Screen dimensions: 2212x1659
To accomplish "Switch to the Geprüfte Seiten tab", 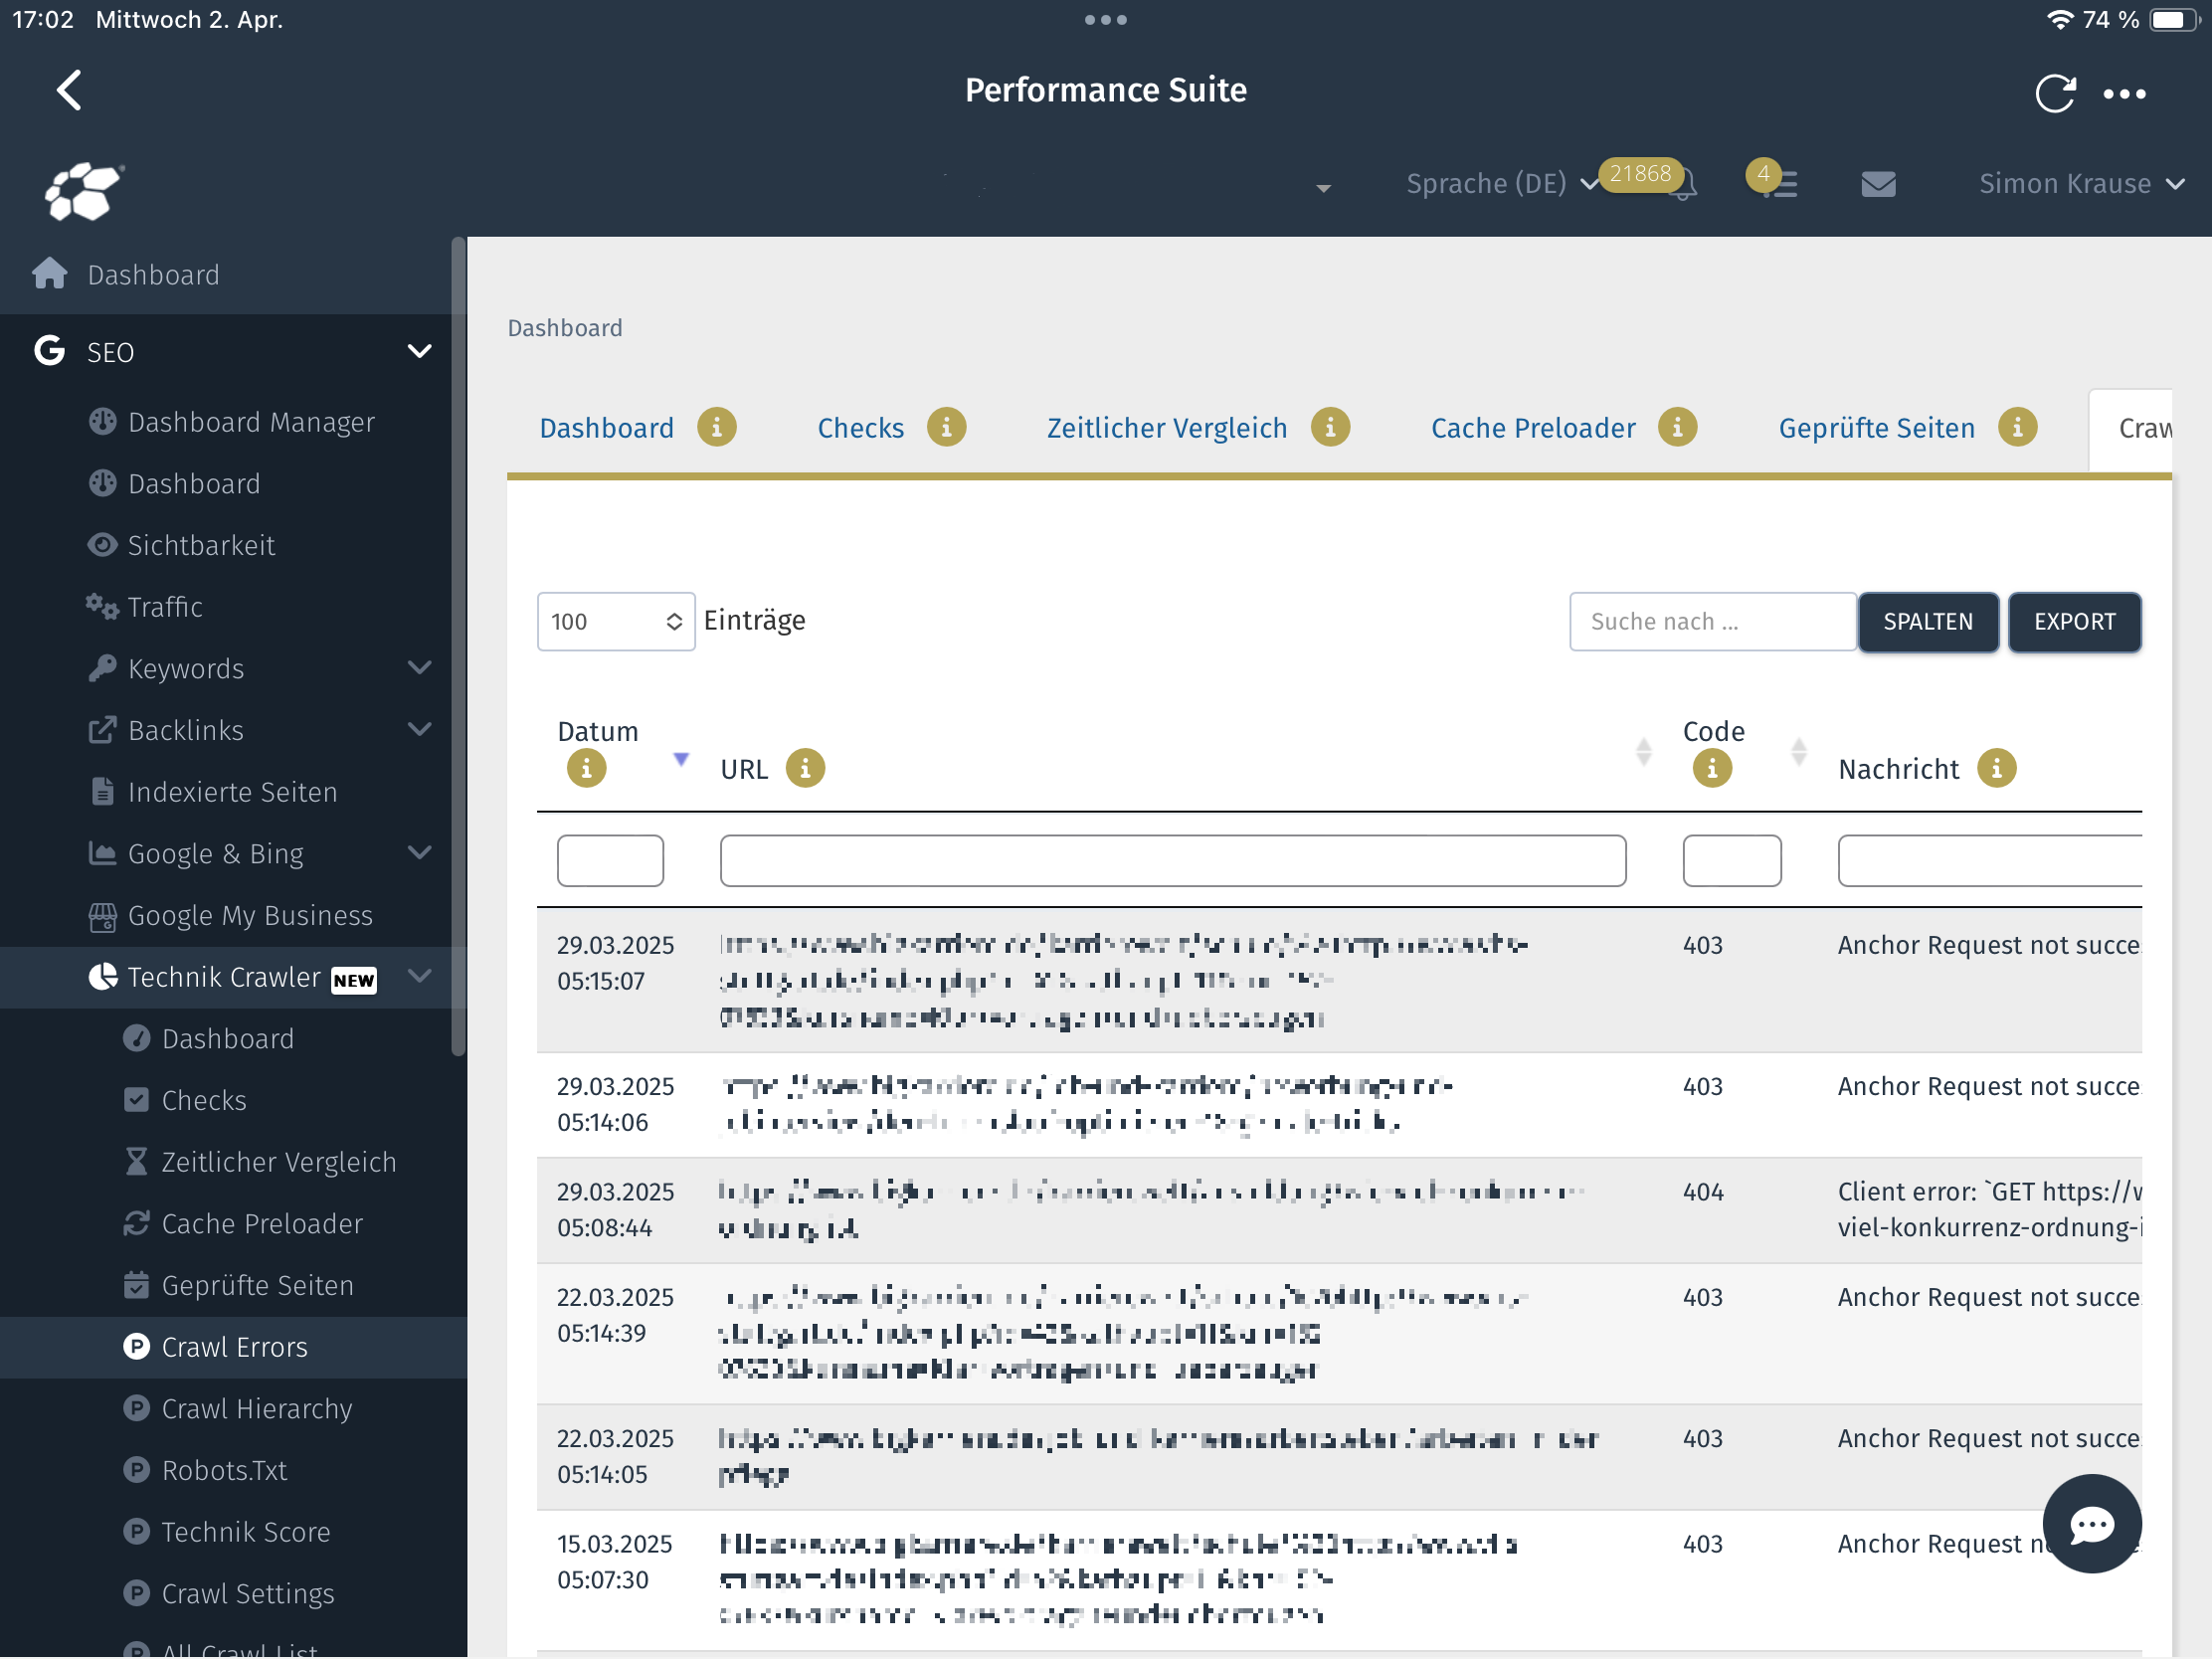I will (1876, 428).
